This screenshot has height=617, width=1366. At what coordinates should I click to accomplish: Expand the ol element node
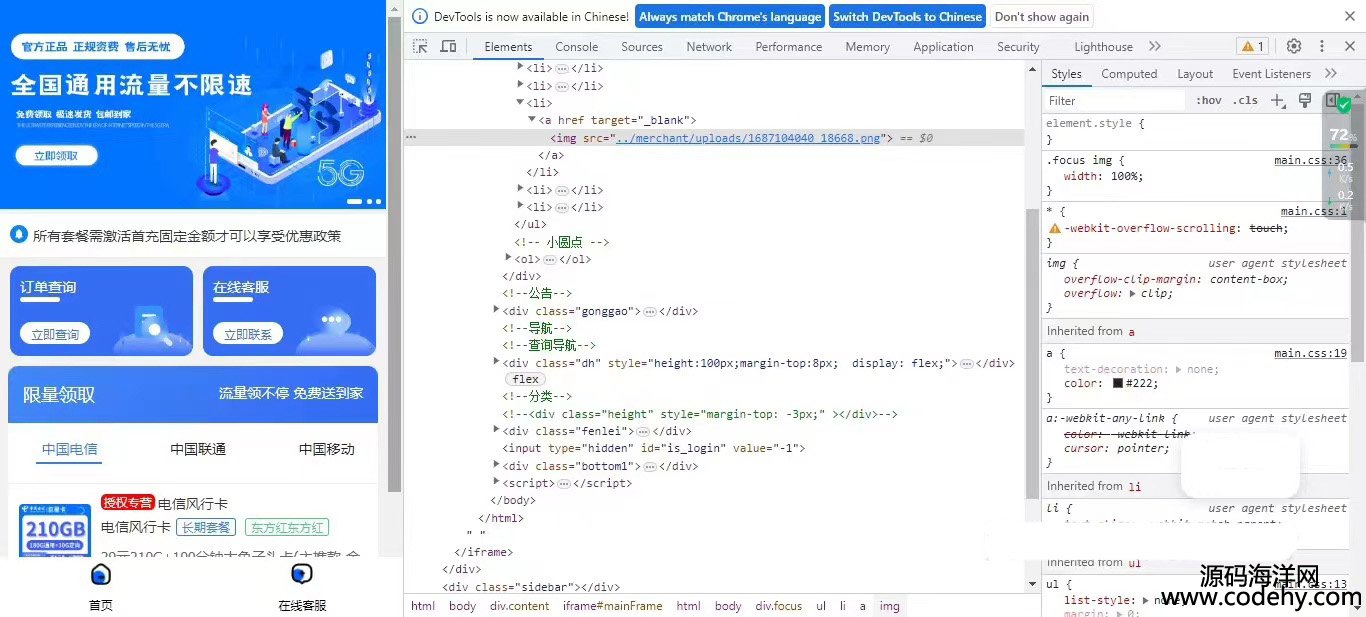[x=508, y=258]
